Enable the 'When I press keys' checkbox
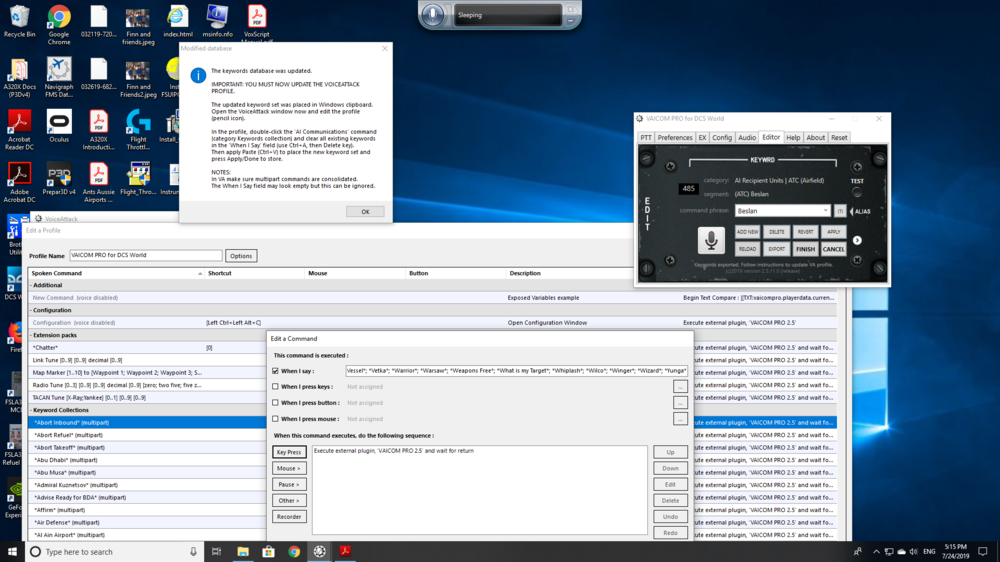Image resolution: width=1000 pixels, height=562 pixels. pyautogui.click(x=276, y=387)
